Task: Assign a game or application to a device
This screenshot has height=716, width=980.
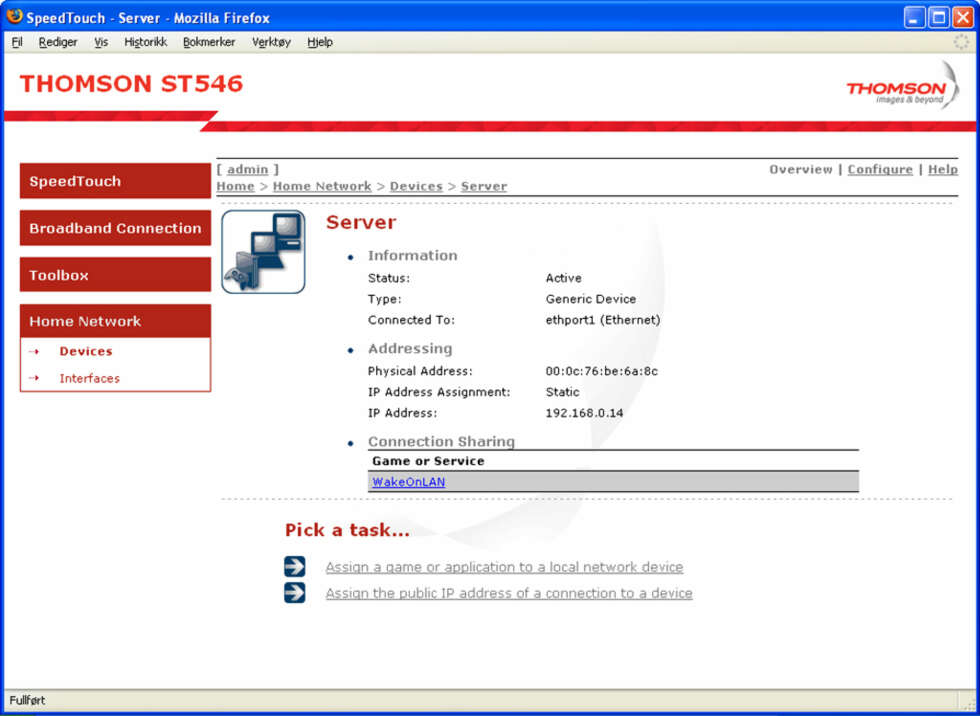Action: pyautogui.click(x=504, y=567)
